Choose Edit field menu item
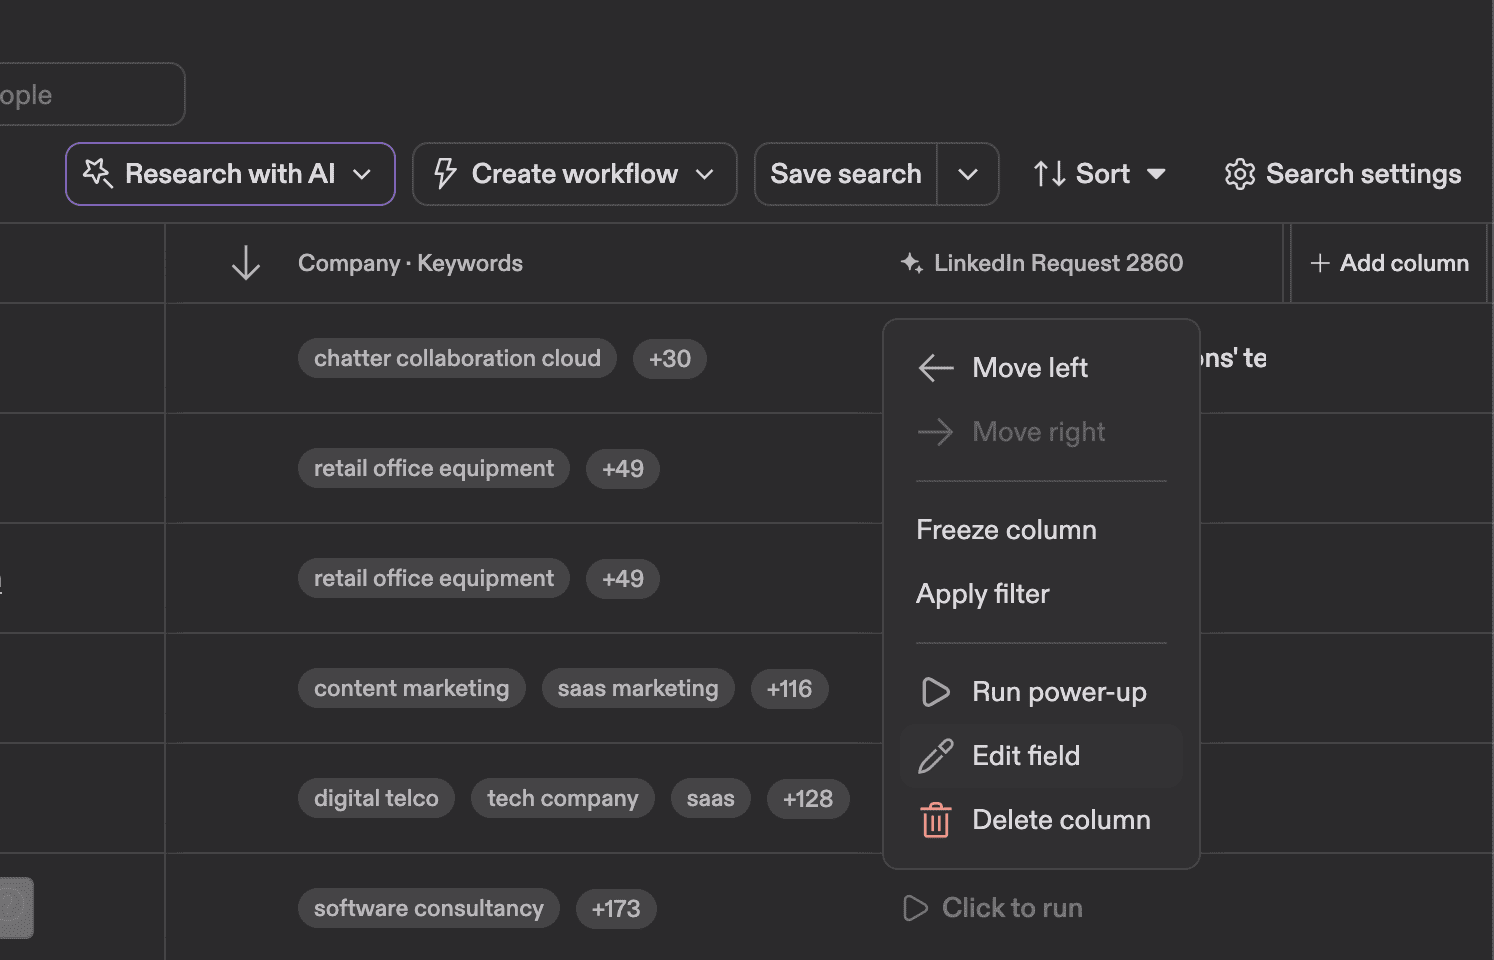The width and height of the screenshot is (1494, 960). click(x=1041, y=756)
